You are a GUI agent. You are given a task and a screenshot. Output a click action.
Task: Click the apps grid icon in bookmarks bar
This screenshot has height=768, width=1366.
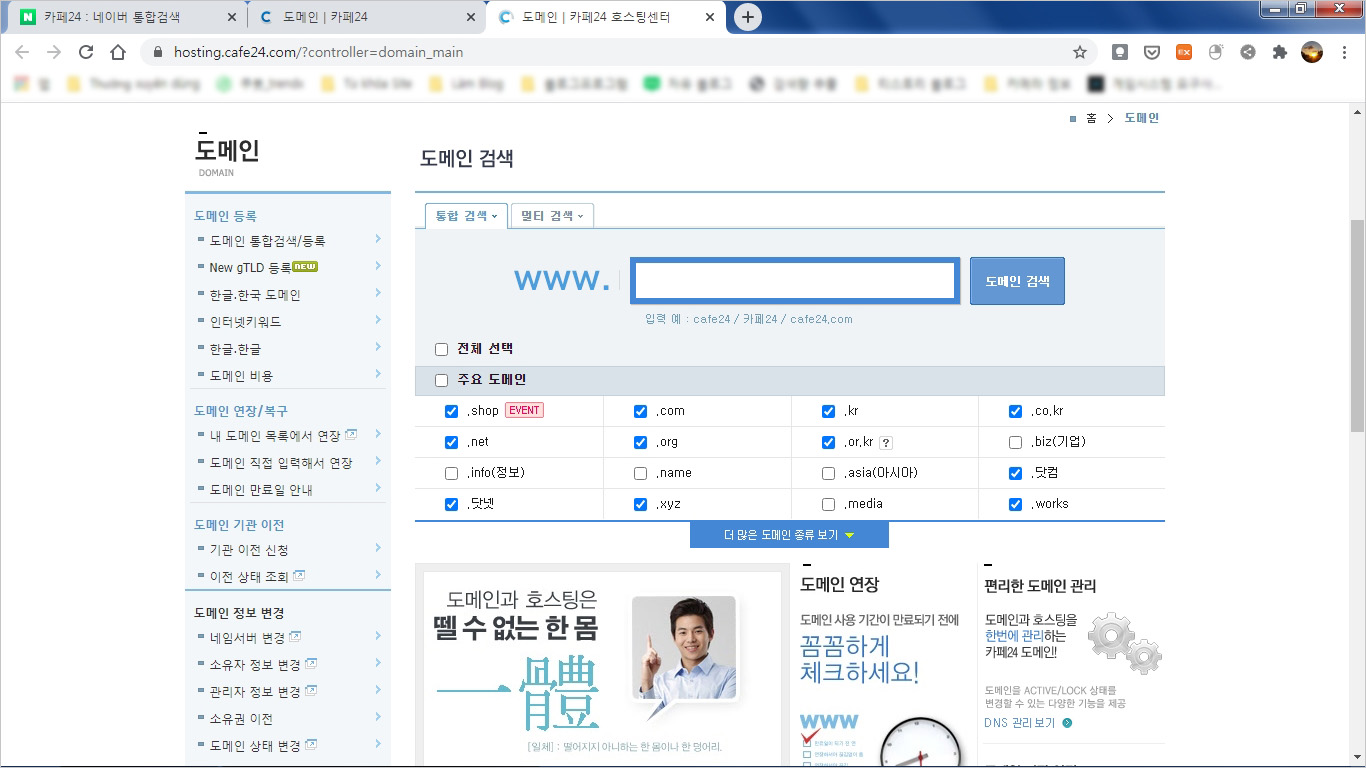click(21, 84)
